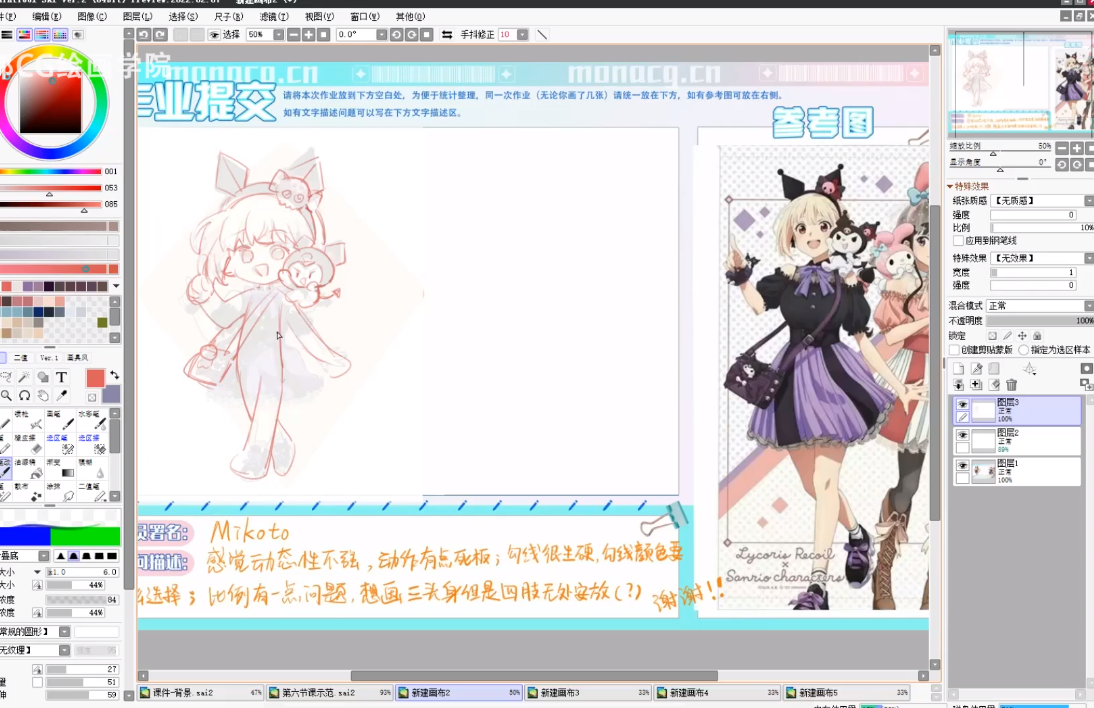The width and height of the screenshot is (1094, 708).
Task: Select the Hand pan tool
Action: click(x=43, y=396)
